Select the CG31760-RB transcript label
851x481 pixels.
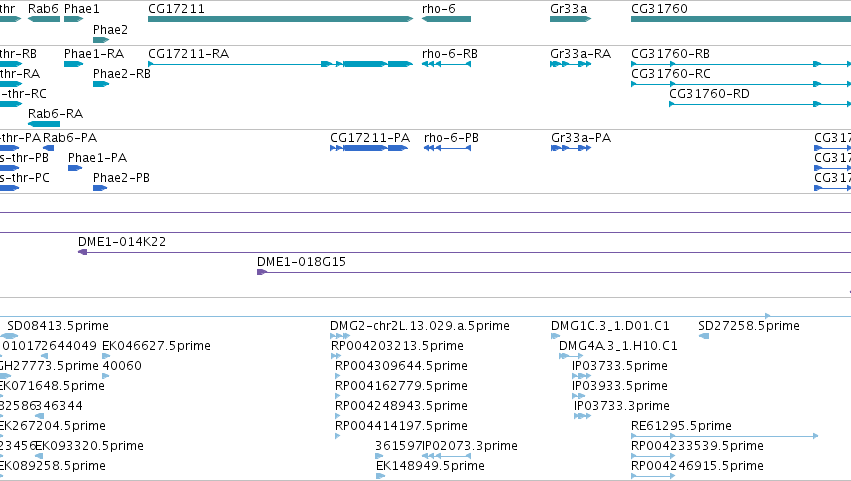670,54
